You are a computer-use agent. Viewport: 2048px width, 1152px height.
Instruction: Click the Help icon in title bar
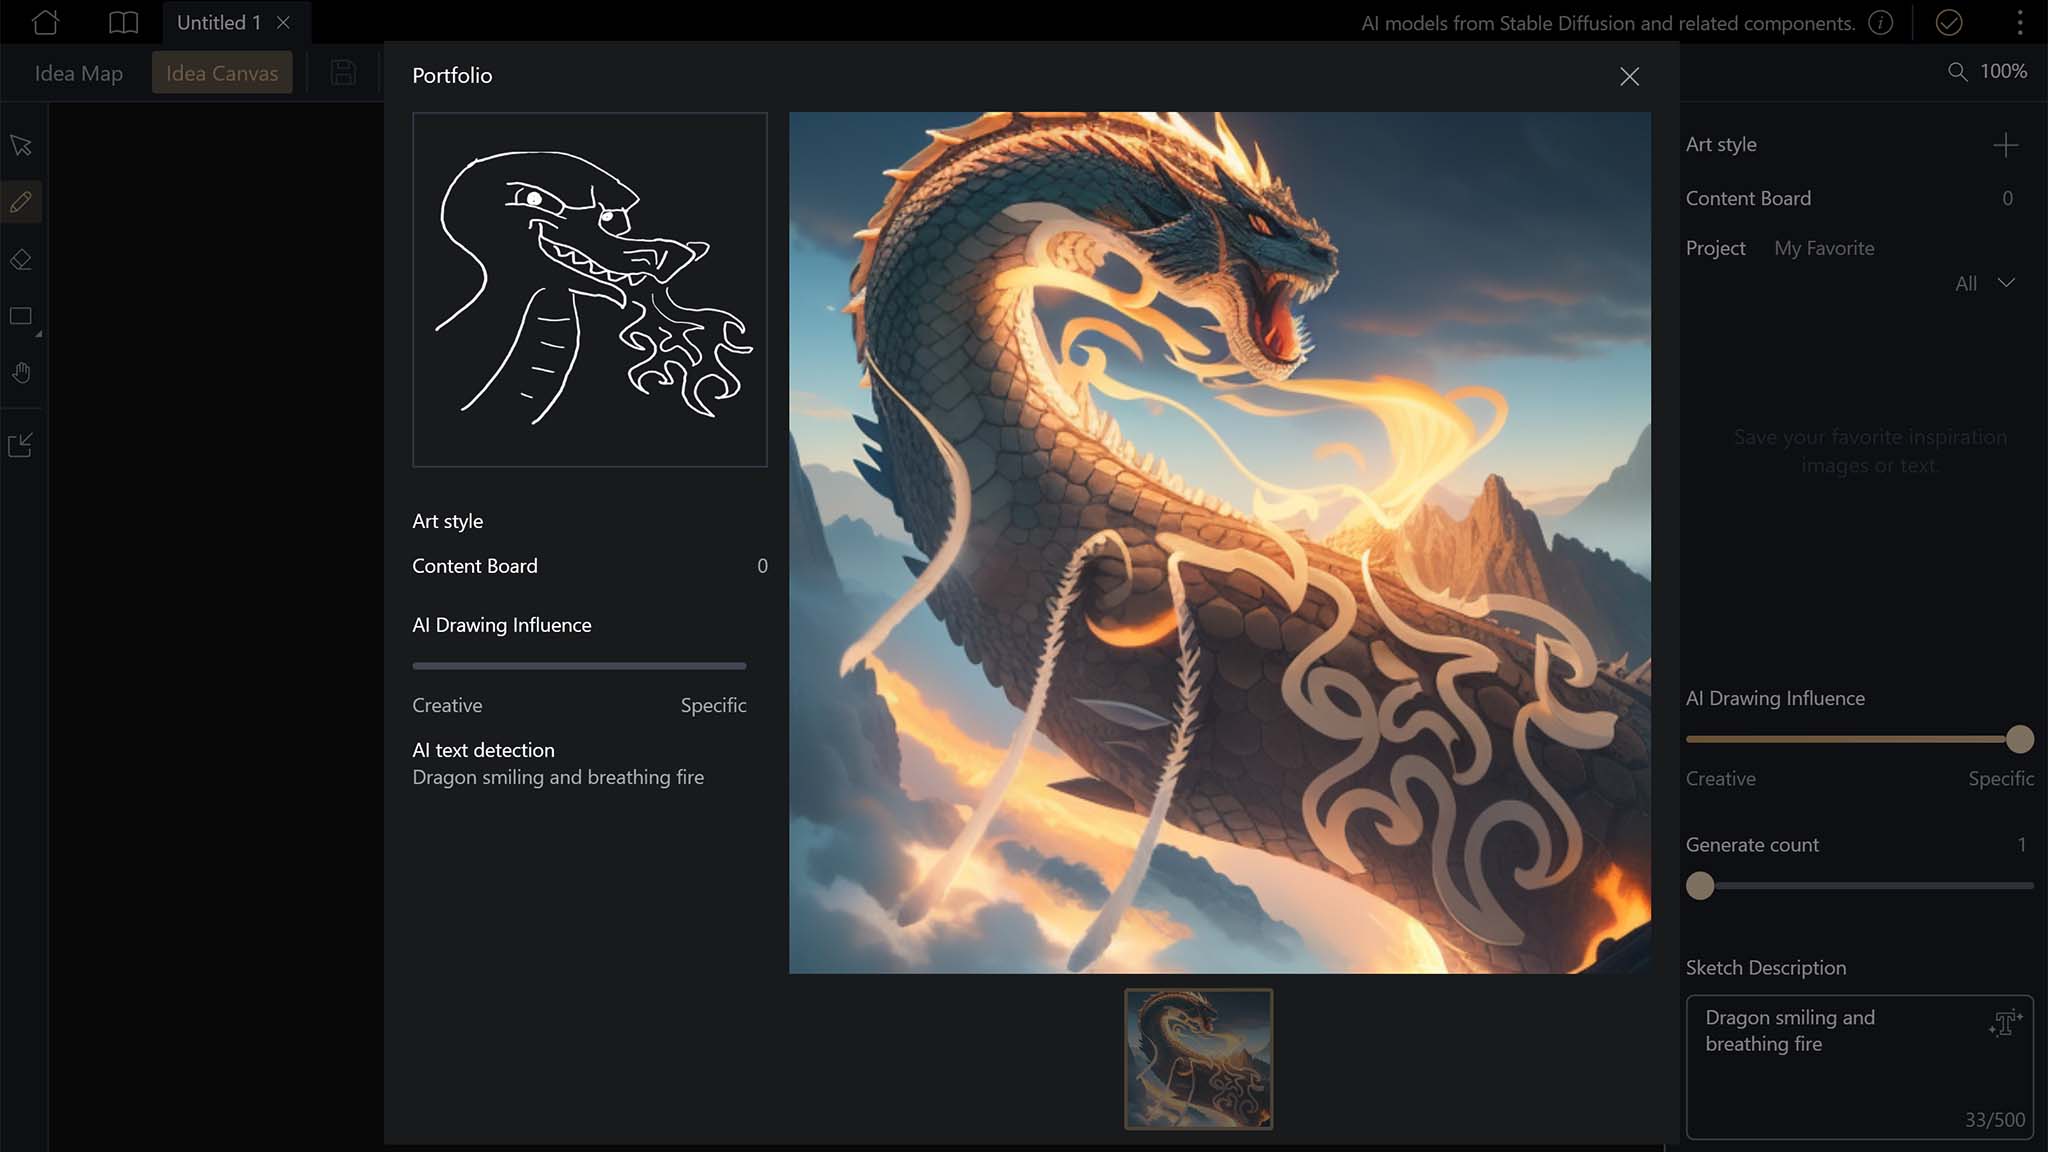click(x=1881, y=23)
